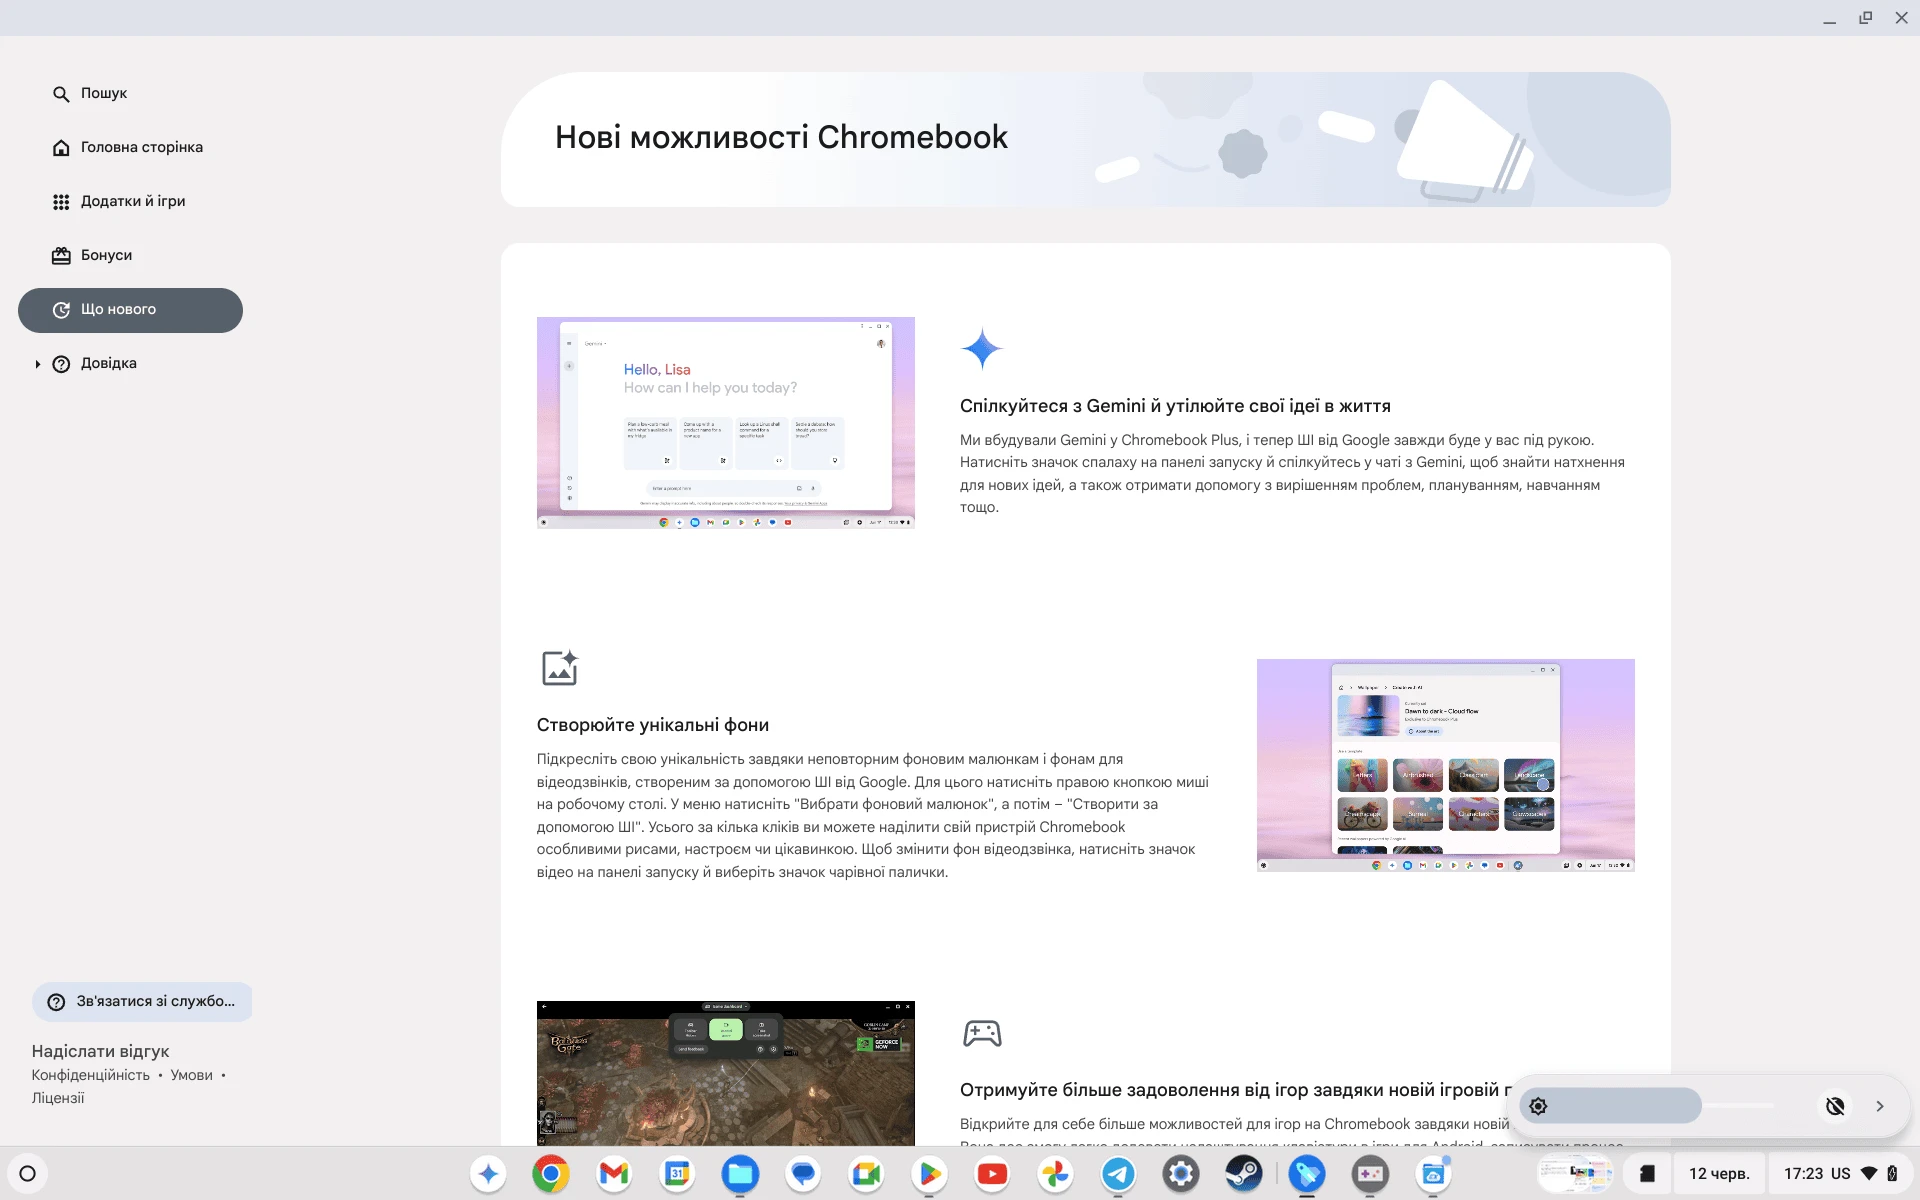Open Google Calendar from the shelf
Viewport: 1920px width, 1200px height.
(x=677, y=1174)
